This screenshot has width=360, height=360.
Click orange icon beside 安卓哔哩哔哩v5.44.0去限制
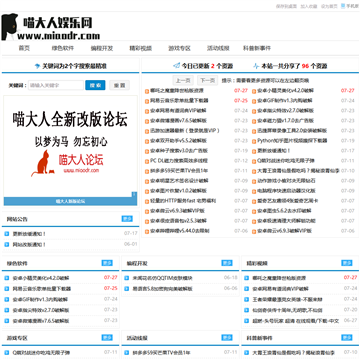pyautogui.click(x=147, y=231)
